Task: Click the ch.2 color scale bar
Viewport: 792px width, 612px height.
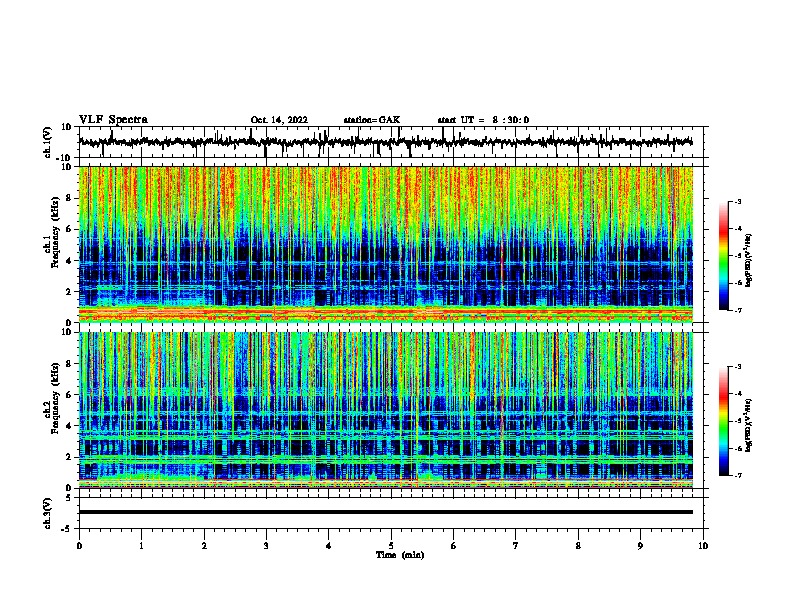Action: tap(723, 421)
